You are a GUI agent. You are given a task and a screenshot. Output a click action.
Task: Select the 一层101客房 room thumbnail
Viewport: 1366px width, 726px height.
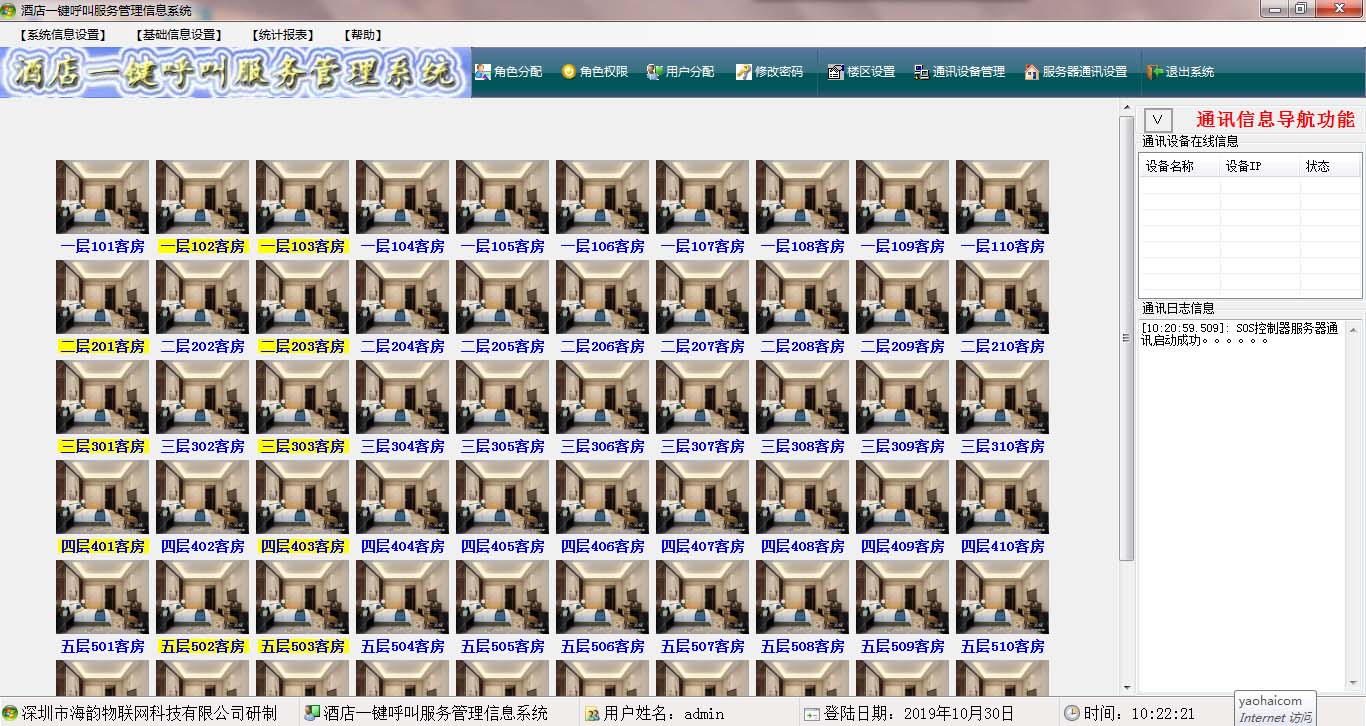[102, 197]
